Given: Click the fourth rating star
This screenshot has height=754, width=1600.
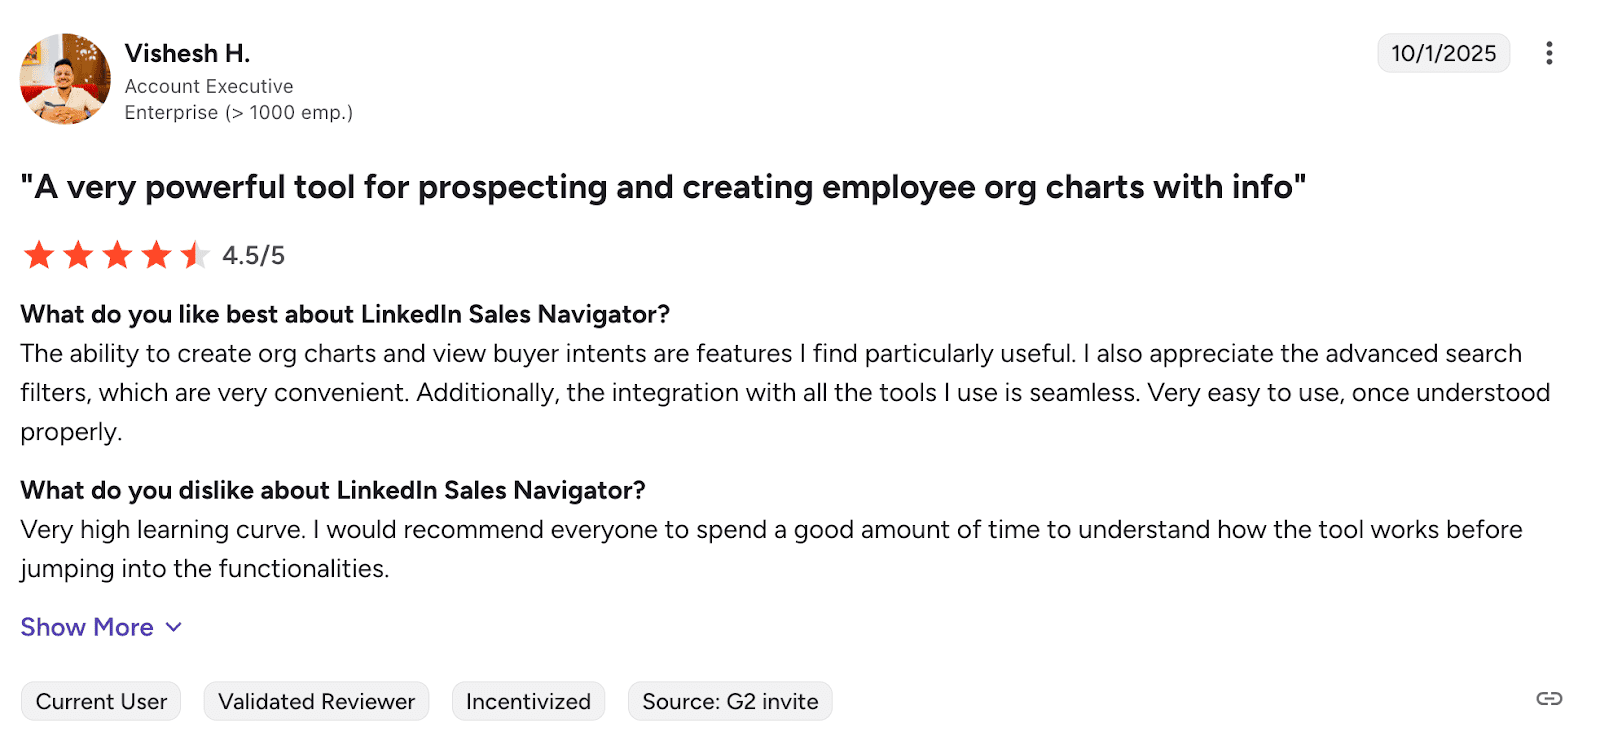Looking at the screenshot, I should [x=156, y=255].
